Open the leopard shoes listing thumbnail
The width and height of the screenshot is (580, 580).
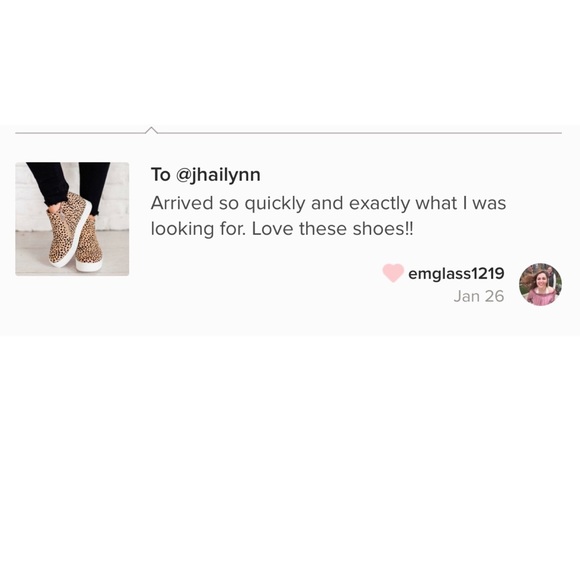pyautogui.click(x=72, y=219)
